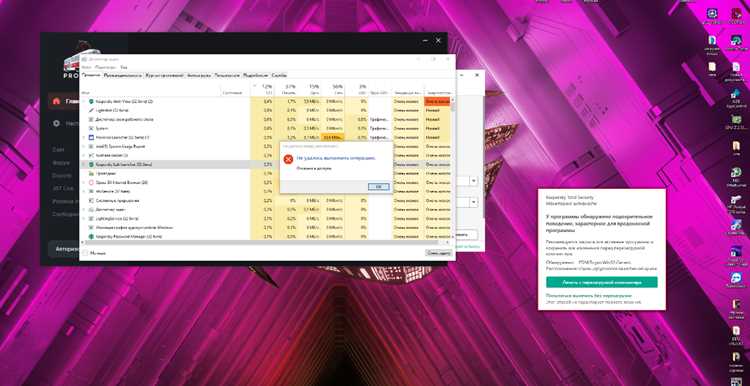Switch to the Пользователи tab
750x386 pixels.
(x=227, y=75)
